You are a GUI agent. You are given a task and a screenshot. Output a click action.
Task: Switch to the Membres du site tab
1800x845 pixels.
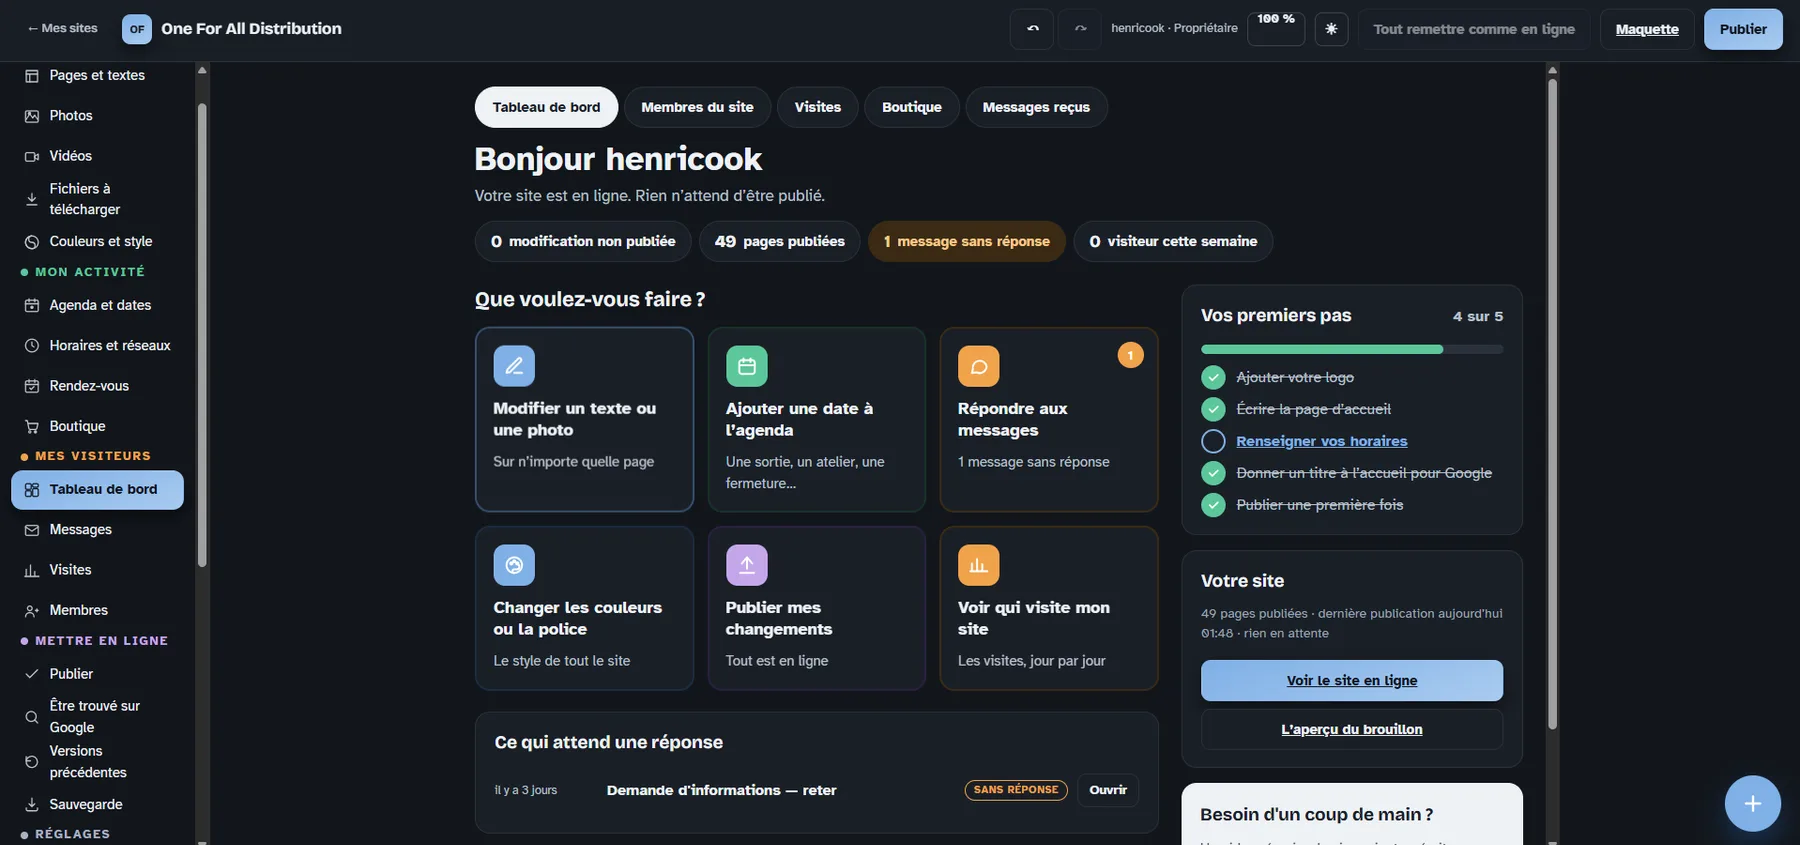coord(697,107)
